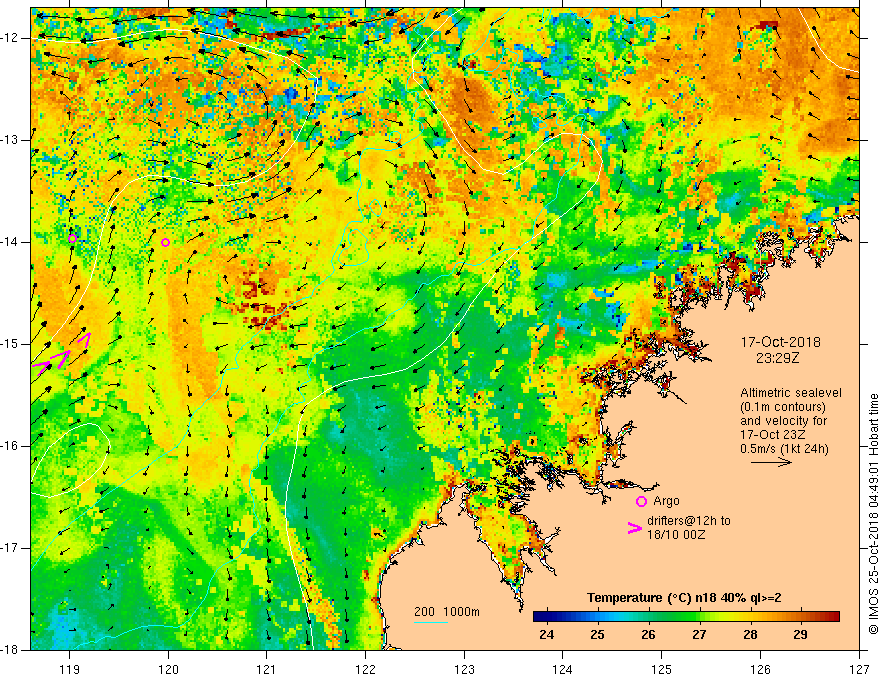Click the cyan bathymetry line legend sample
Viewport: 880px width, 680px height.
[430, 622]
